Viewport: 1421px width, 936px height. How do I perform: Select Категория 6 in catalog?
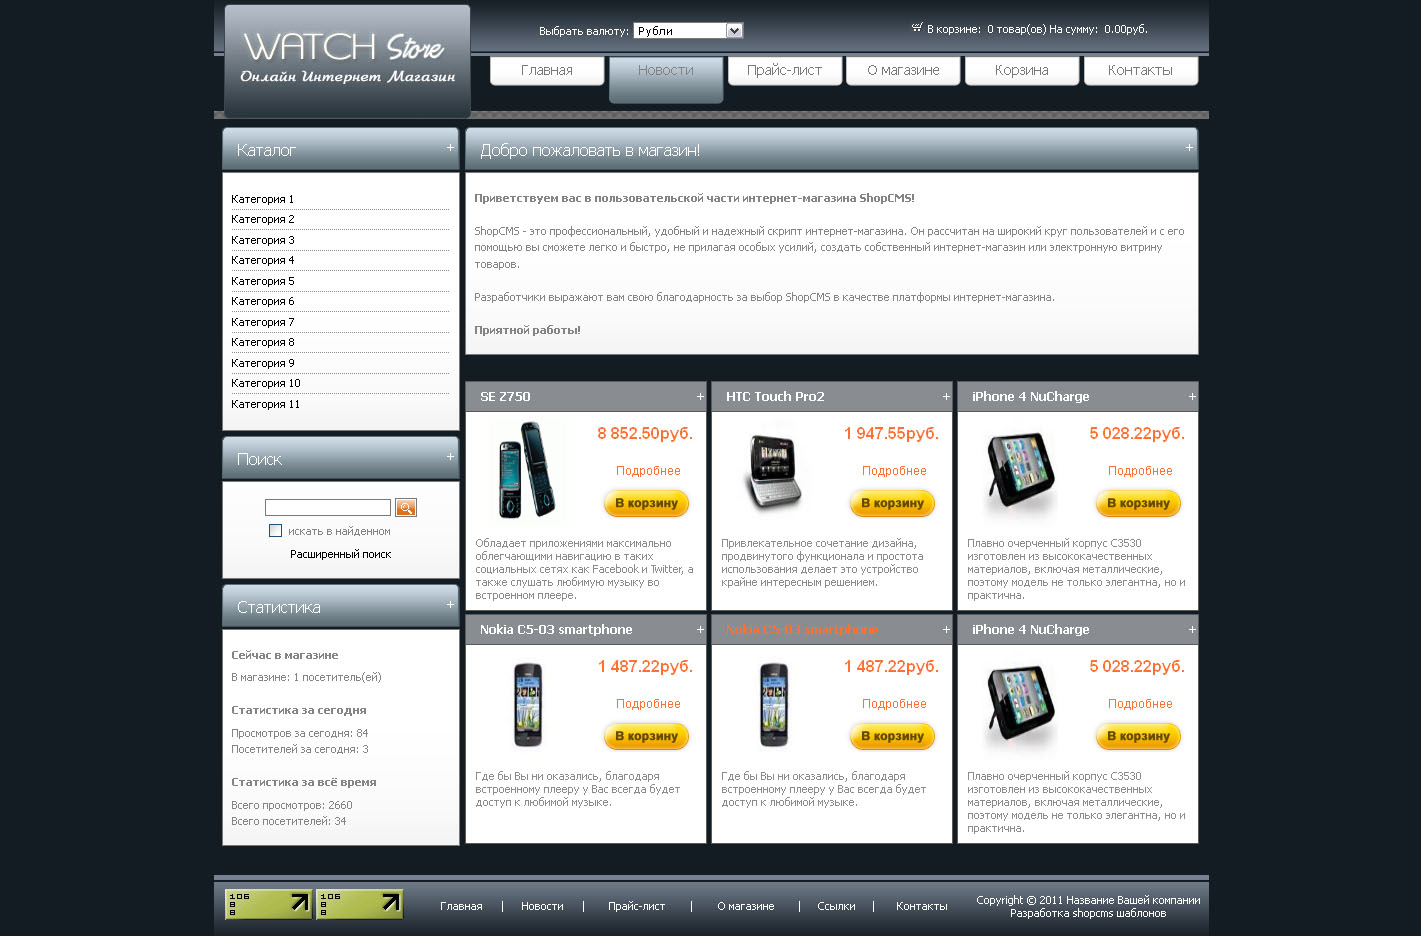(263, 301)
